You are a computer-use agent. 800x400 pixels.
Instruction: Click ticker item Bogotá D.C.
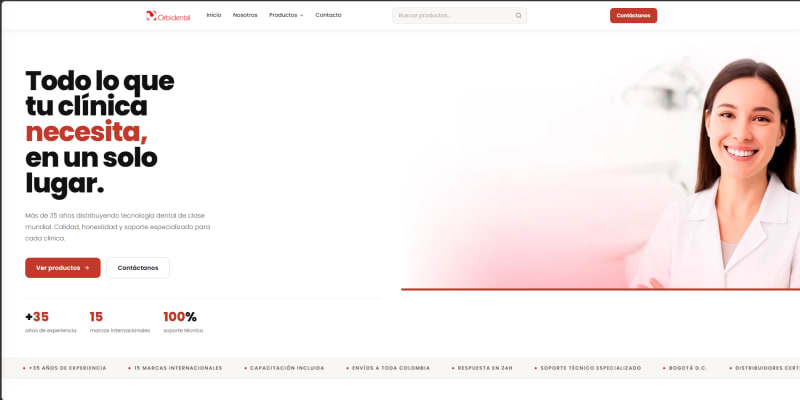tap(685, 368)
